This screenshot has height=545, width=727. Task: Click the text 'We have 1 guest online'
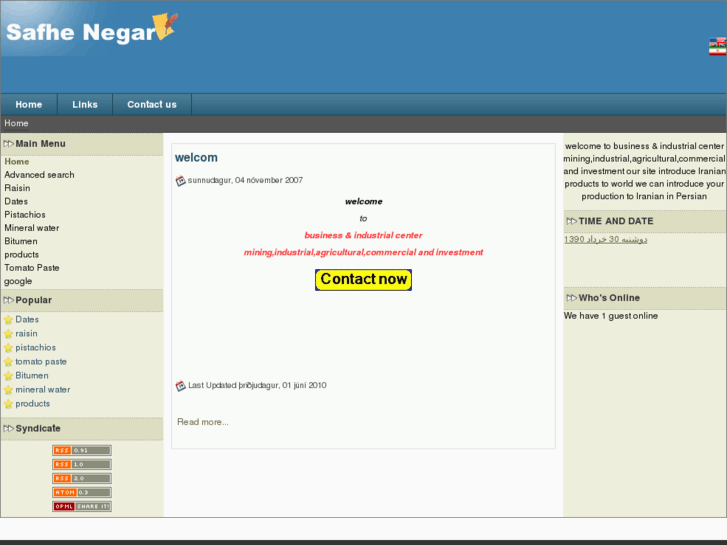tap(611, 316)
